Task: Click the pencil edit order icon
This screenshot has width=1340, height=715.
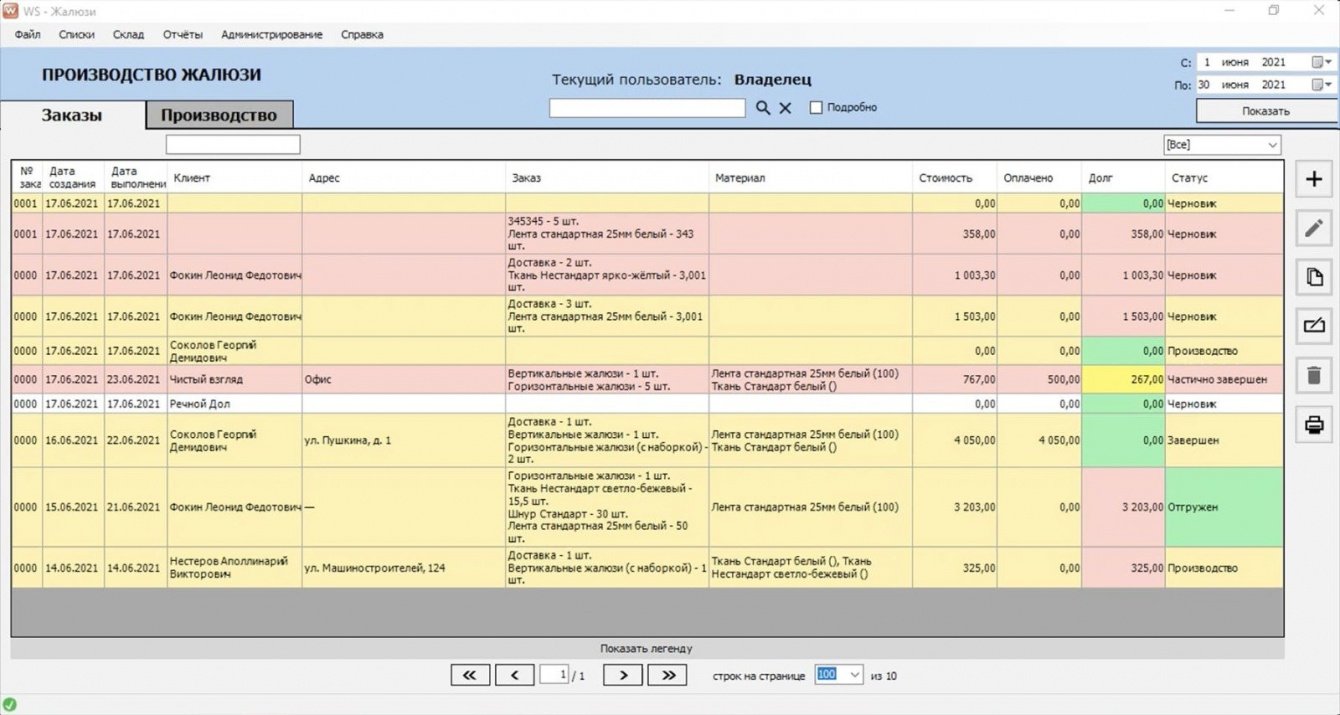Action: (1314, 229)
